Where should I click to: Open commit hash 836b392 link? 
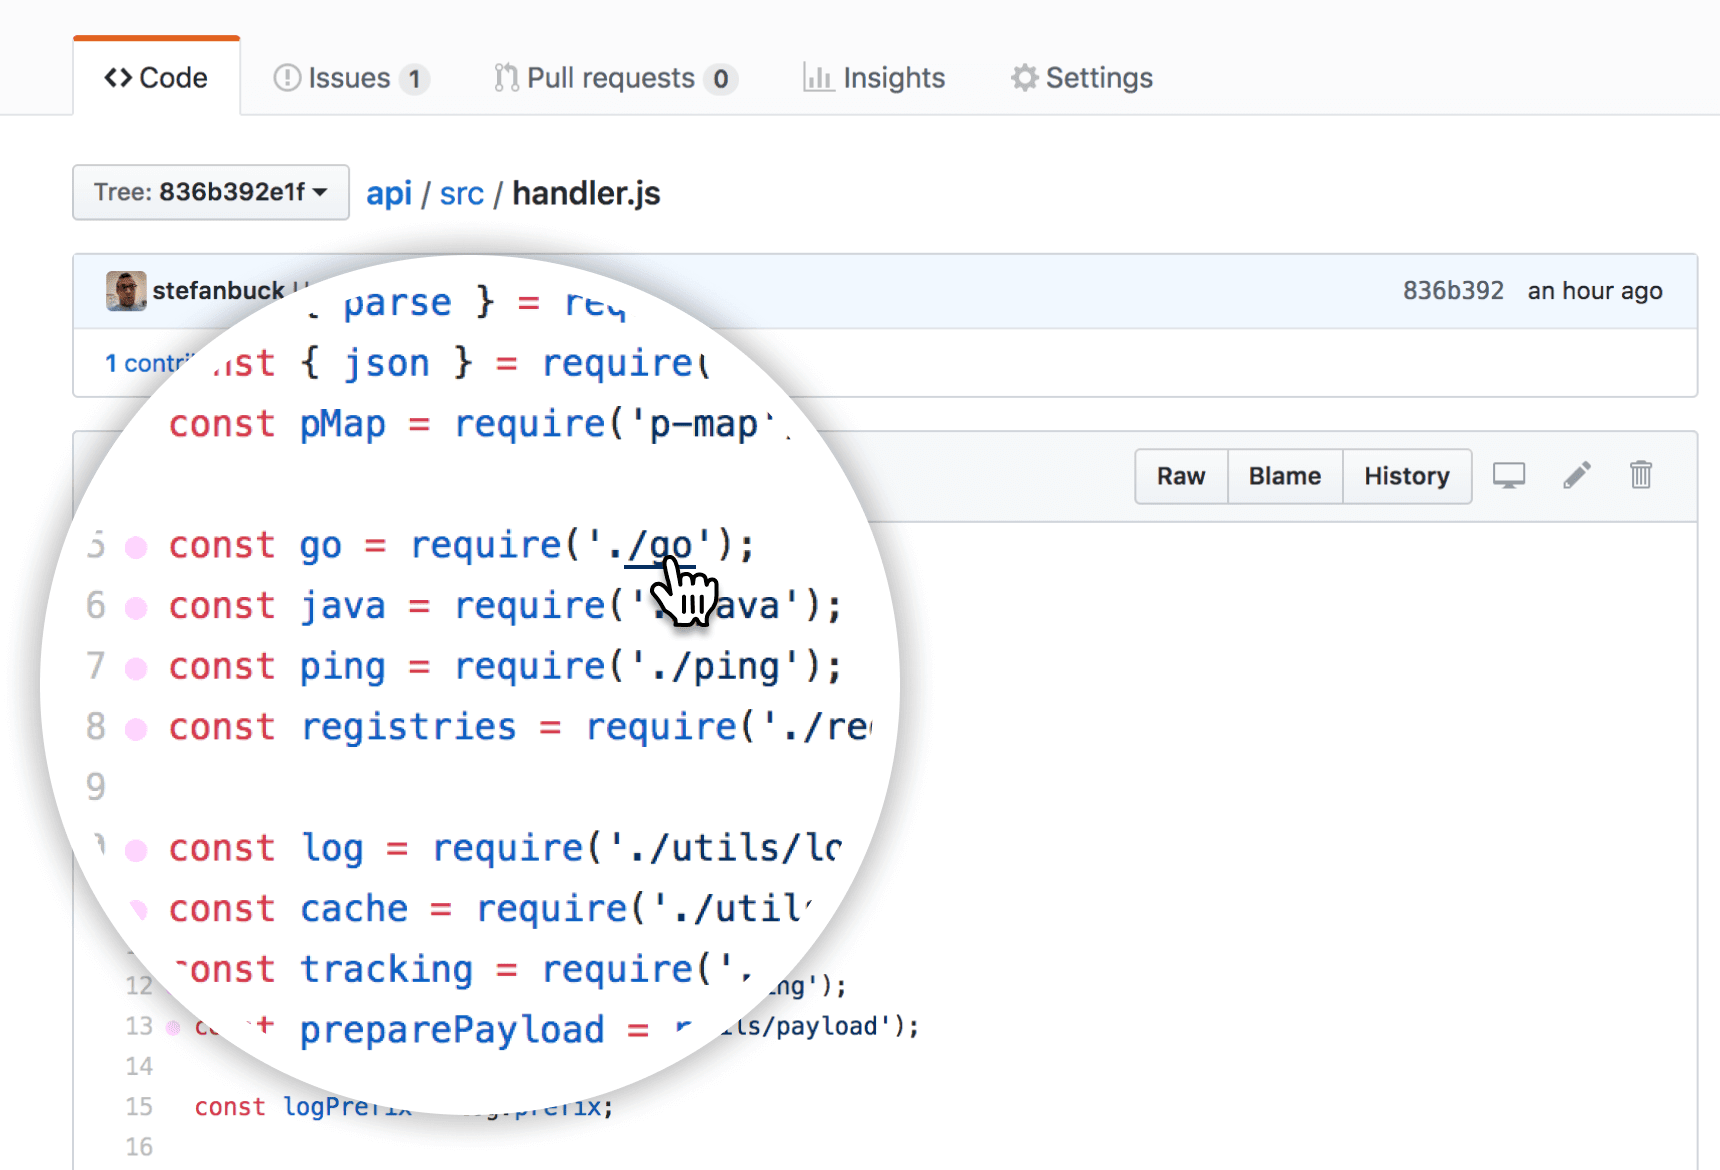point(1453,291)
